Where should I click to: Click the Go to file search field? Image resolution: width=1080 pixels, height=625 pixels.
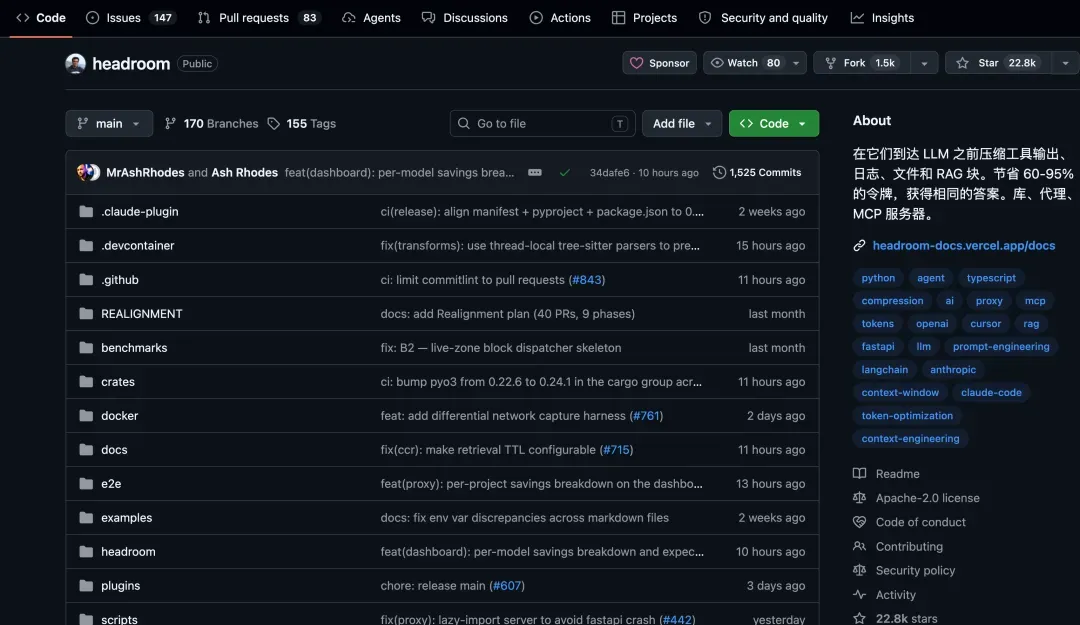click(x=542, y=123)
